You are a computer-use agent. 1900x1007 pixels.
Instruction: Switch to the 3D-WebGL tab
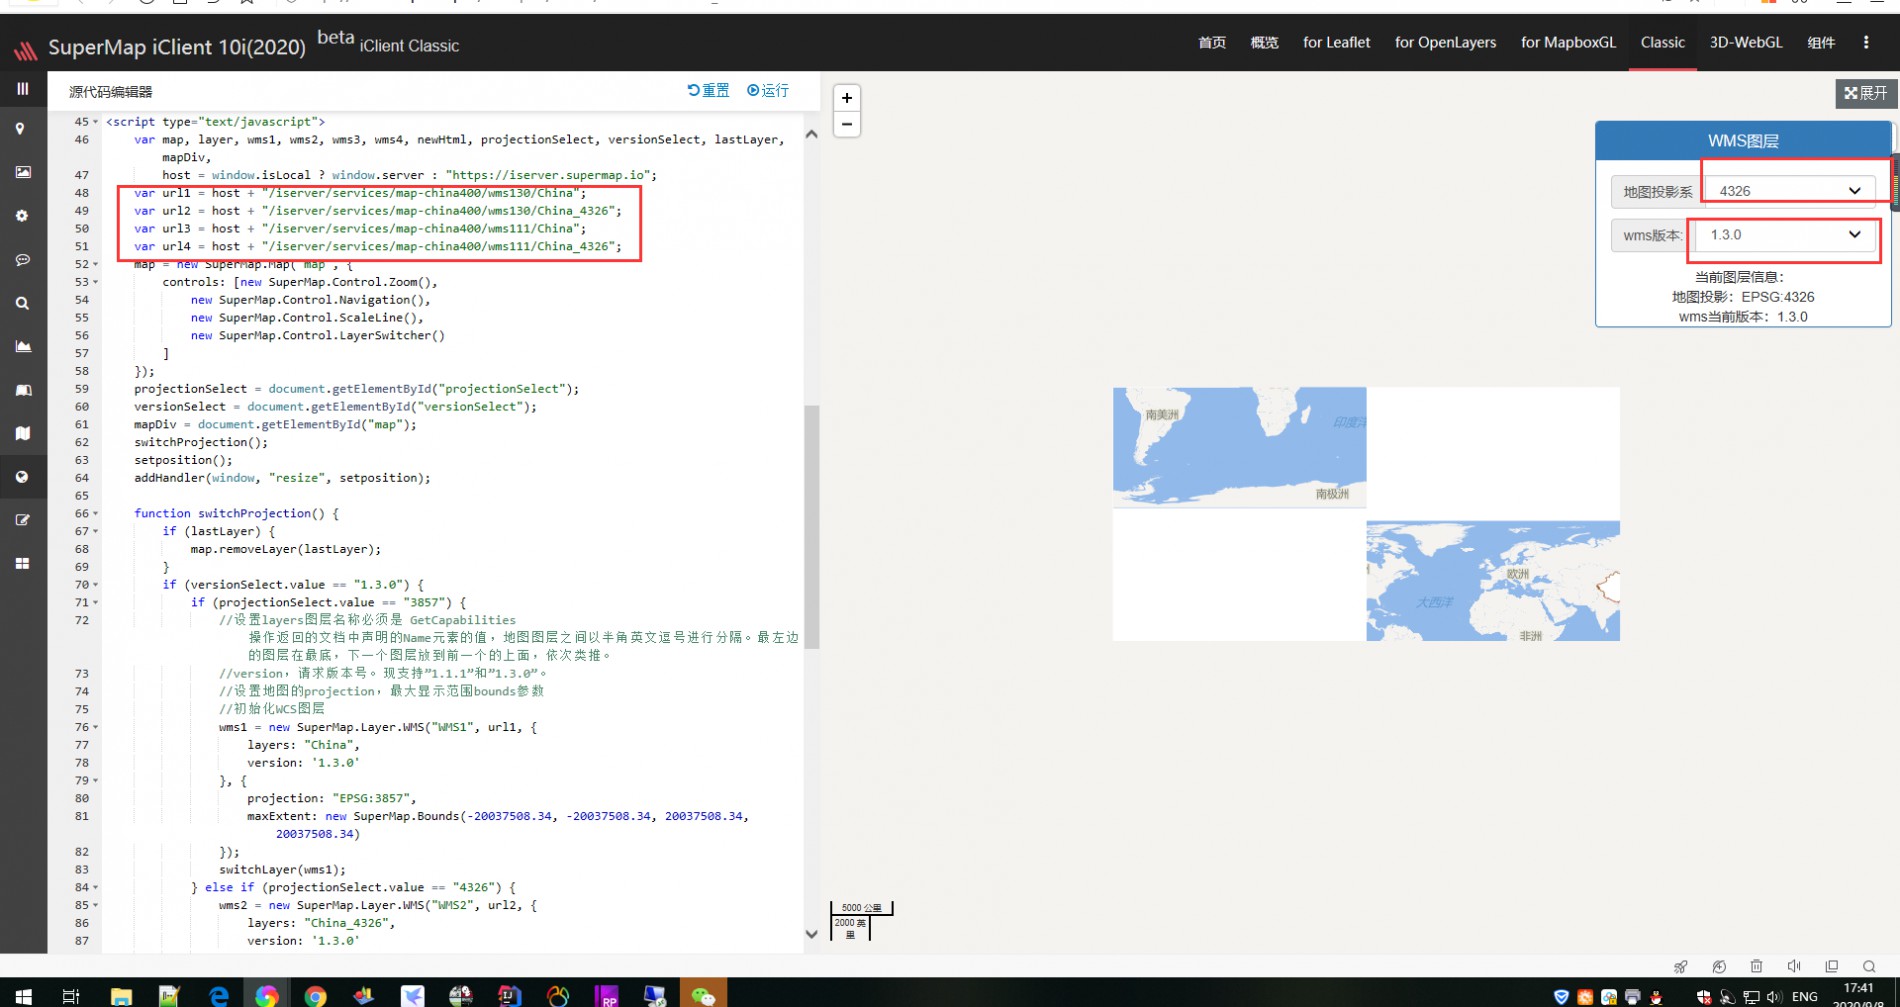[1746, 42]
